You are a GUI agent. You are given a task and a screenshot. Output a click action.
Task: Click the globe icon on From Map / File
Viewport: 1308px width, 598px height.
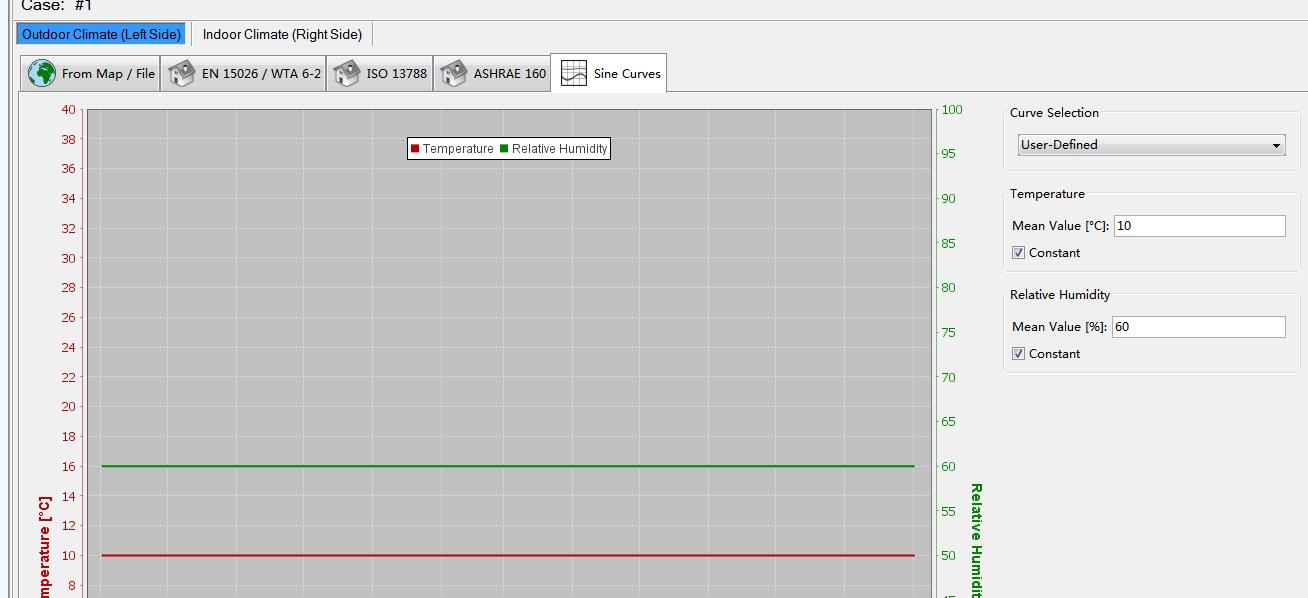pyautogui.click(x=42, y=73)
